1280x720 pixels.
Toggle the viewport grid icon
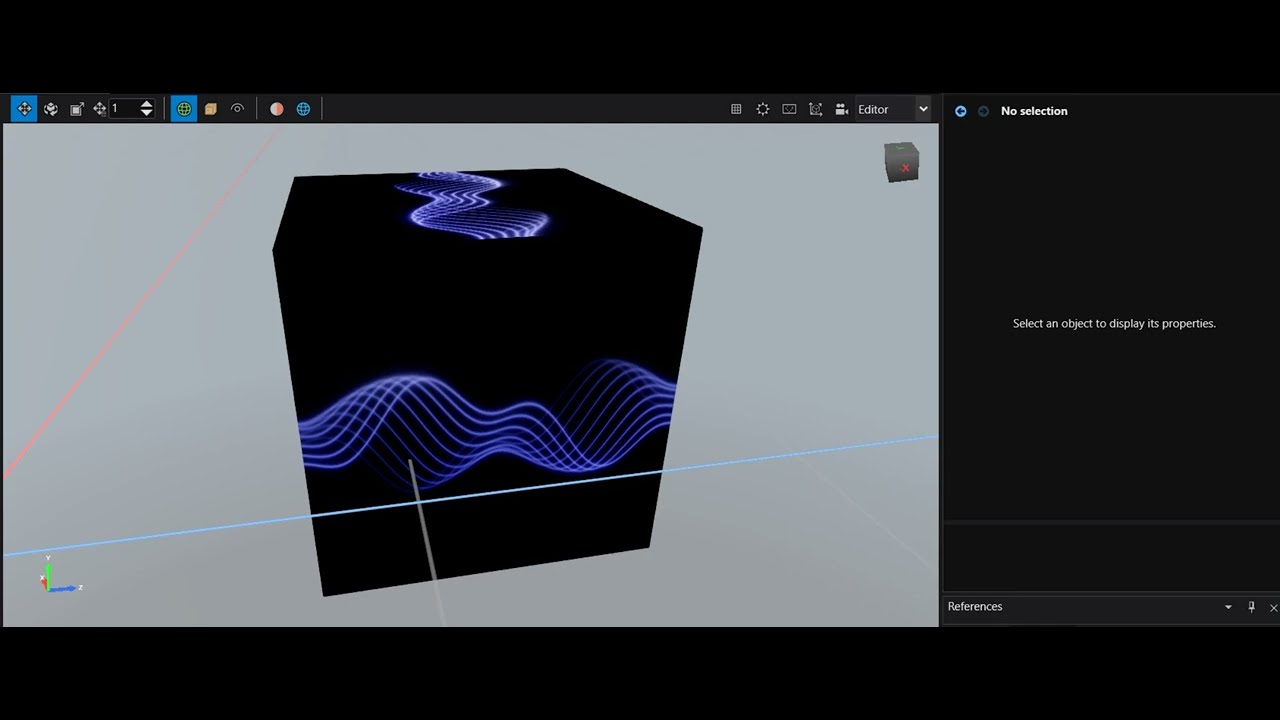tap(736, 109)
